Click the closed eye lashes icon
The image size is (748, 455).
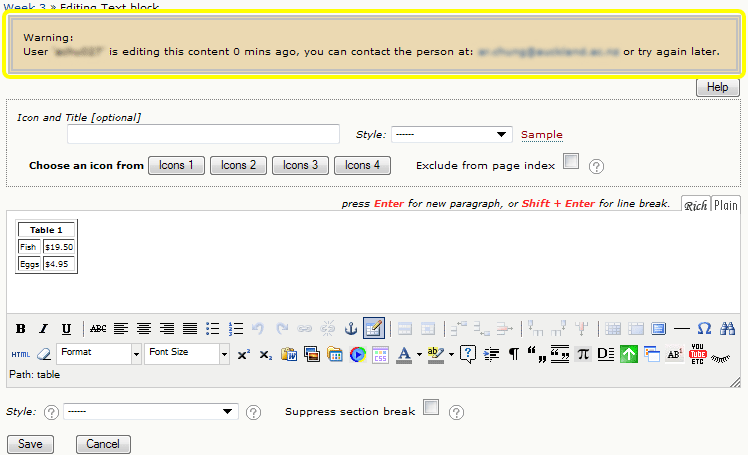(720, 358)
